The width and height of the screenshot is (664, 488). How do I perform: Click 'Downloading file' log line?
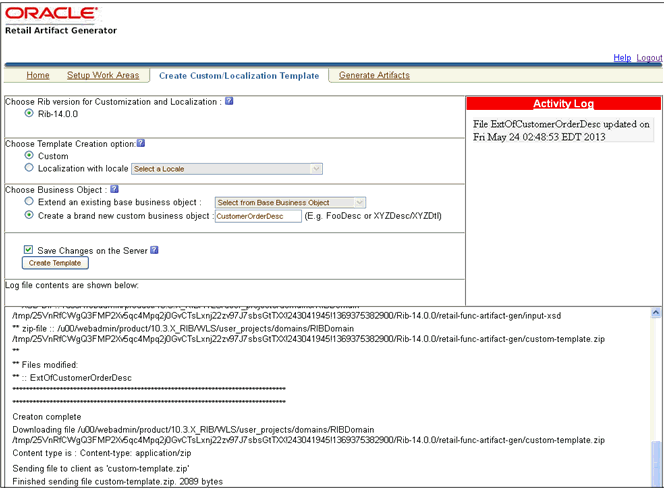(308, 435)
